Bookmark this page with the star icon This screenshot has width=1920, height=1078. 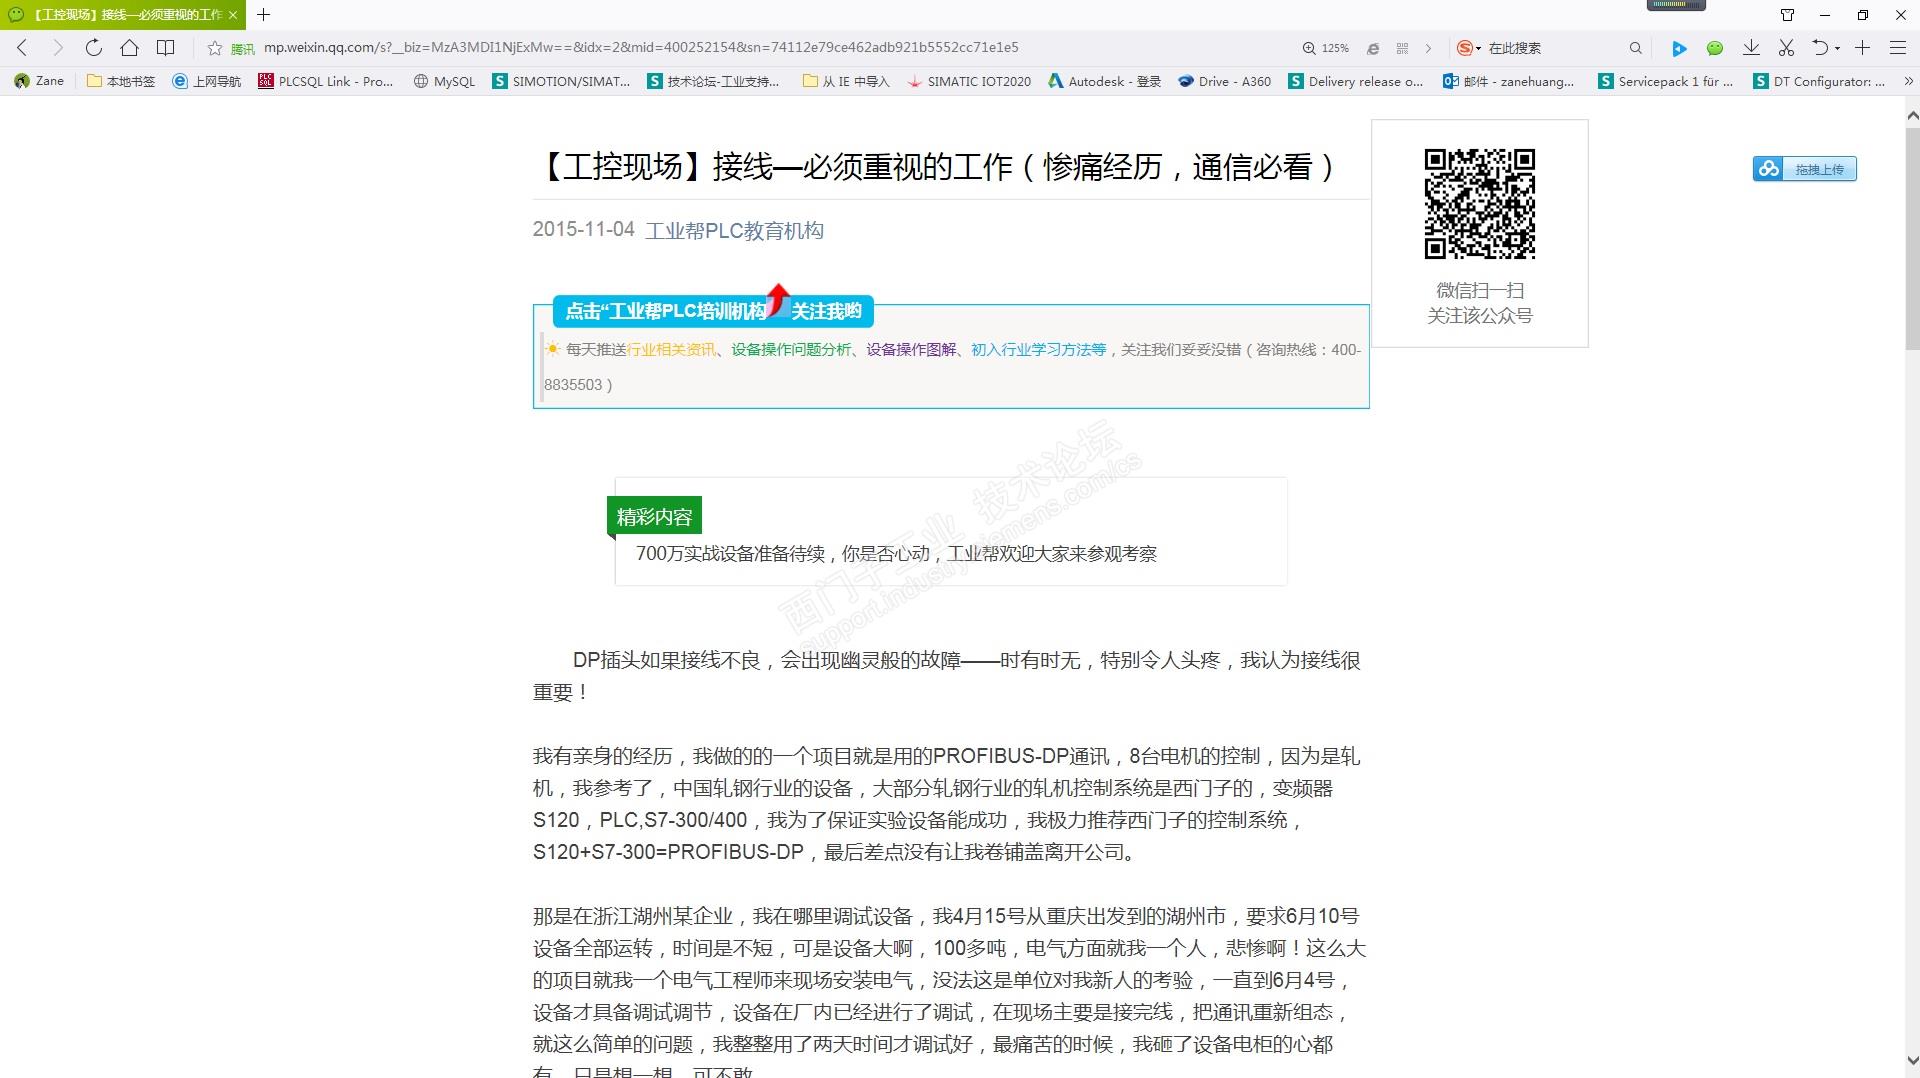tap(214, 48)
